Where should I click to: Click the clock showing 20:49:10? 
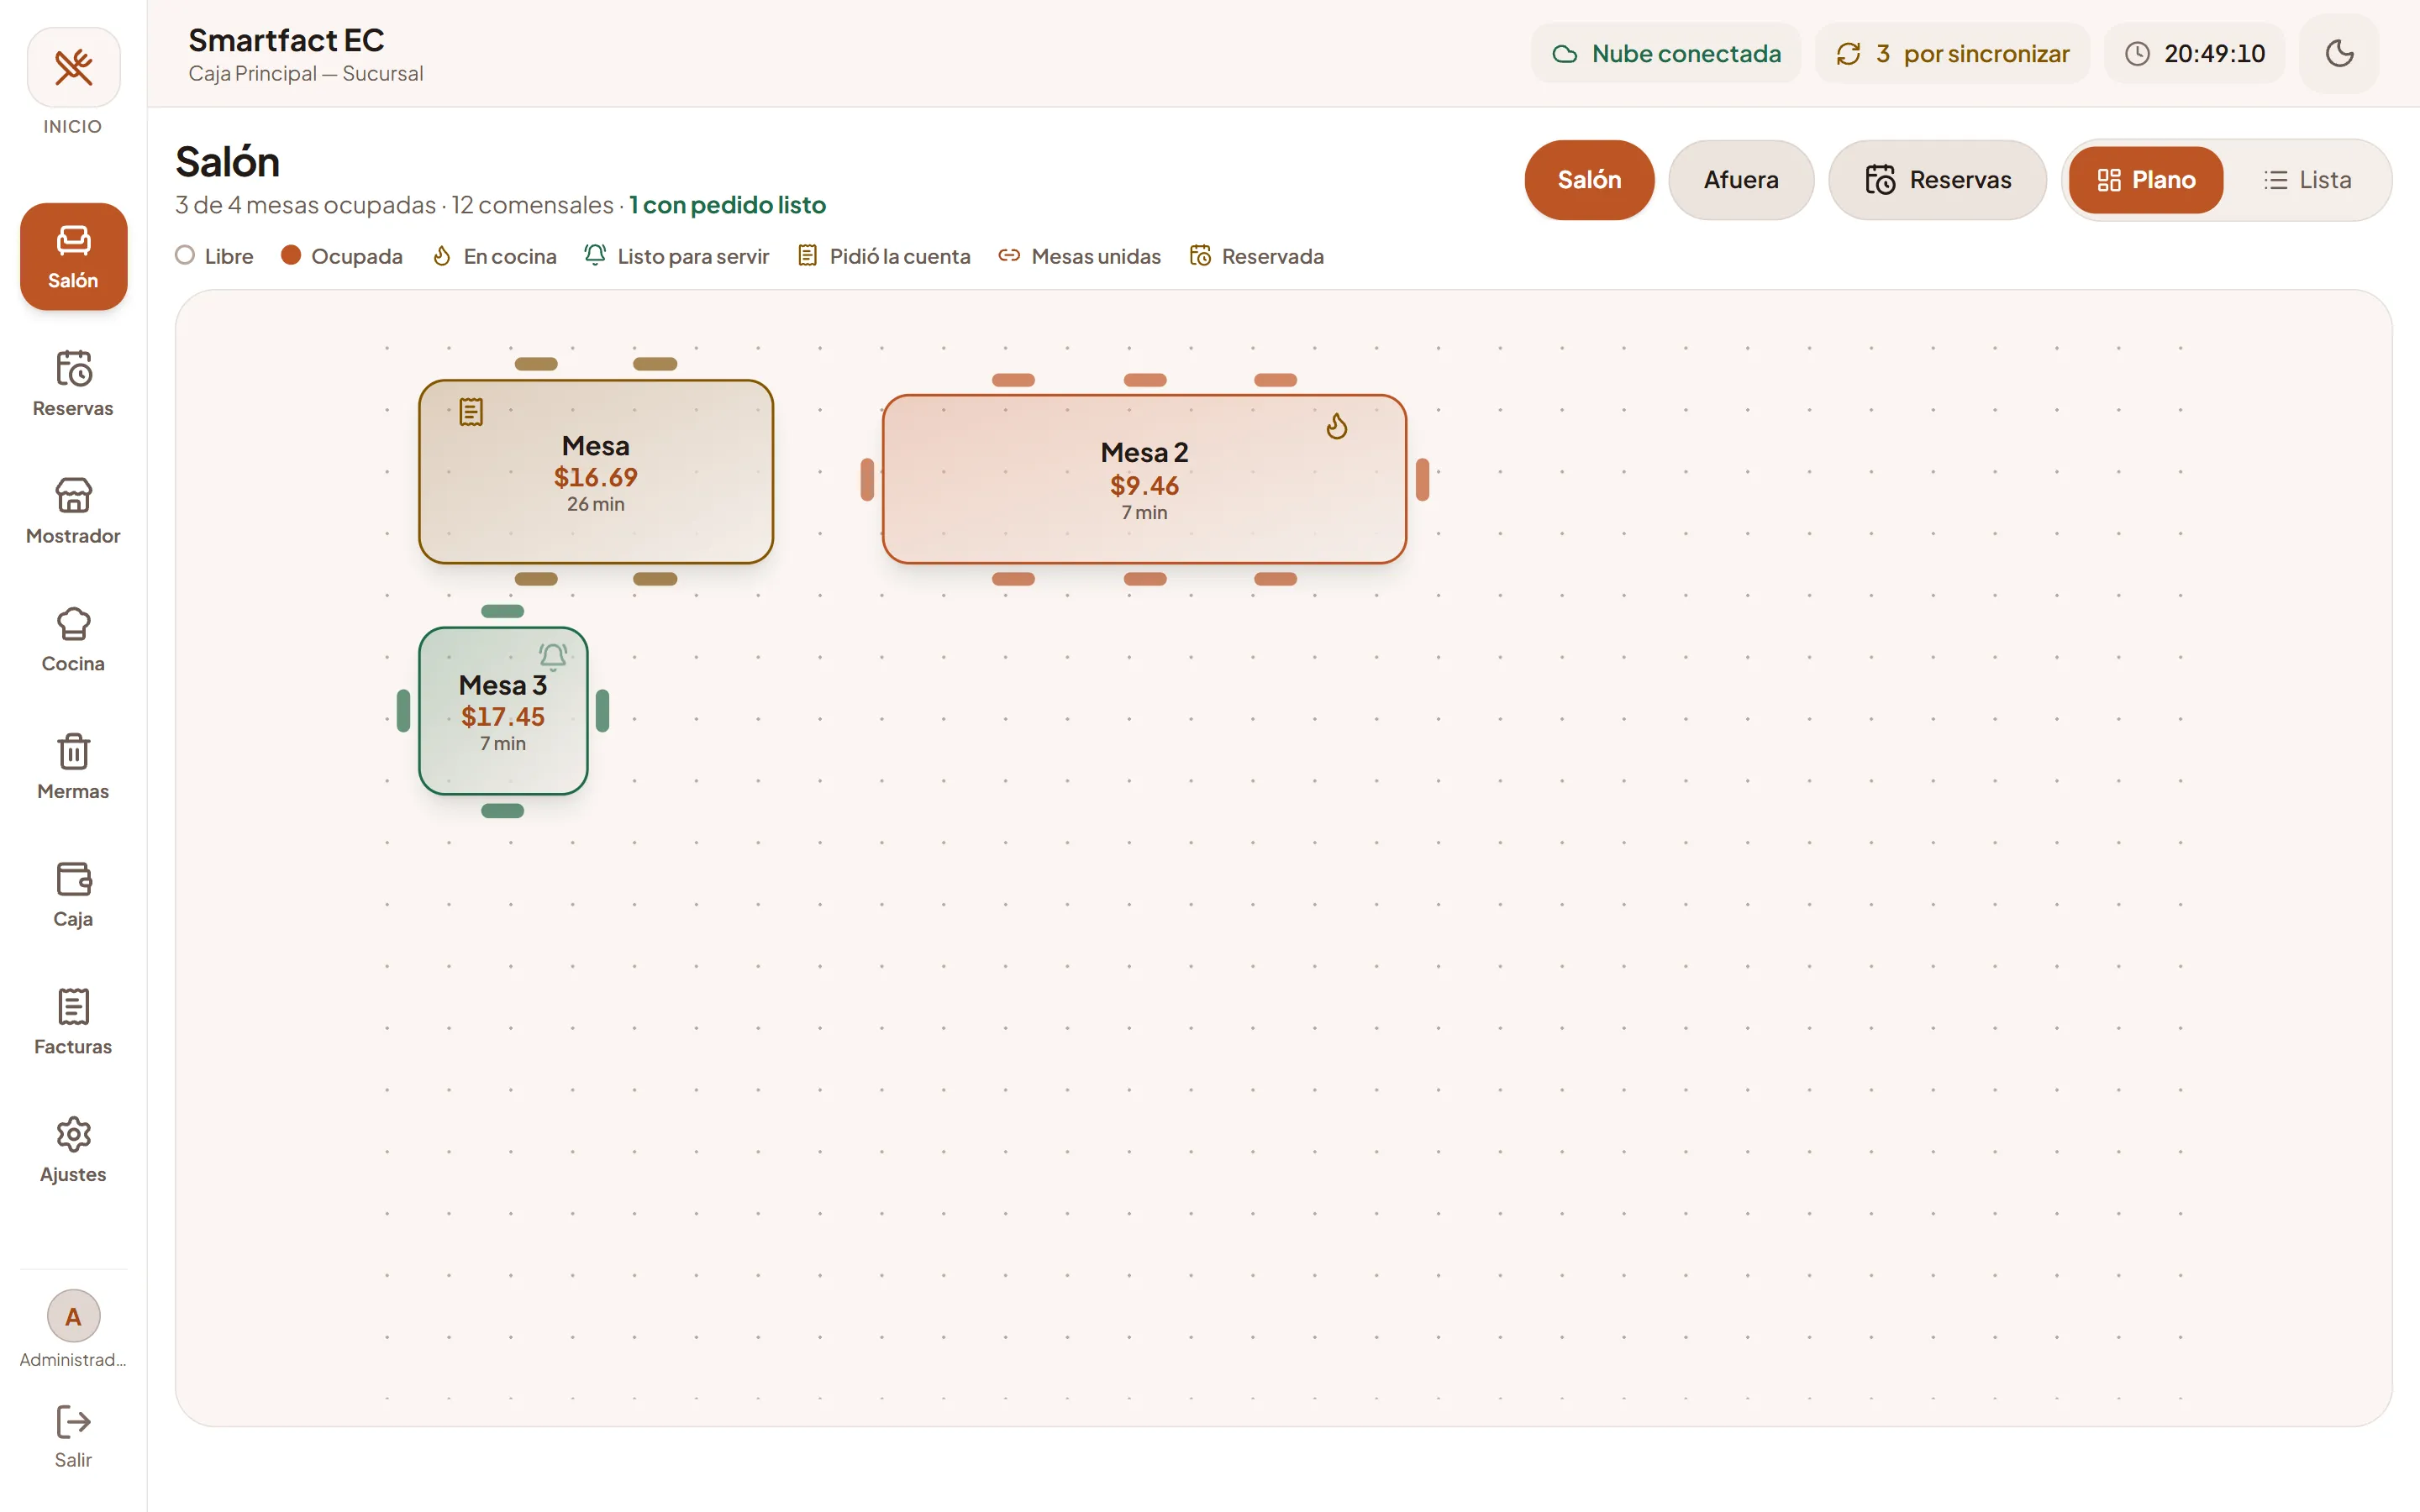pos(2194,53)
